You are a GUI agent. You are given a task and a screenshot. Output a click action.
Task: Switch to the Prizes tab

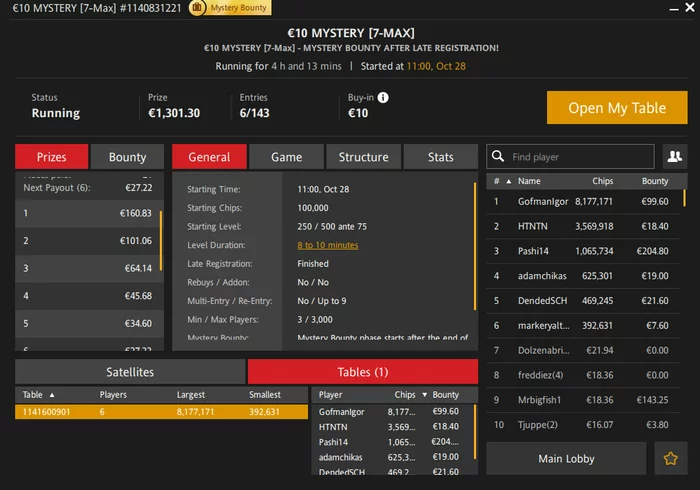point(51,157)
